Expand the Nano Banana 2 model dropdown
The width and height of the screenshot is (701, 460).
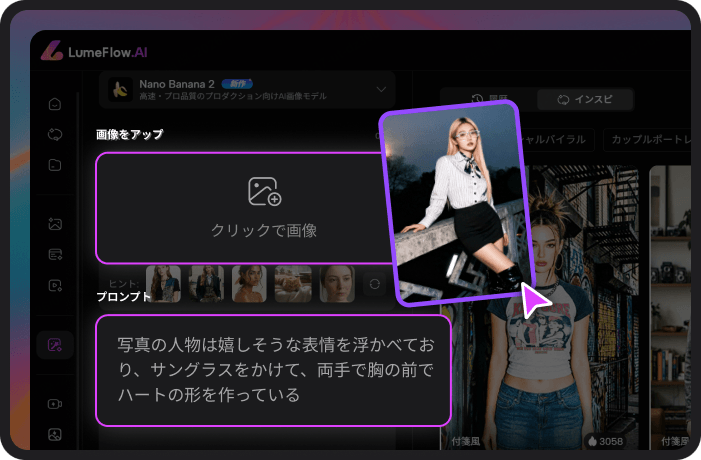click(381, 89)
